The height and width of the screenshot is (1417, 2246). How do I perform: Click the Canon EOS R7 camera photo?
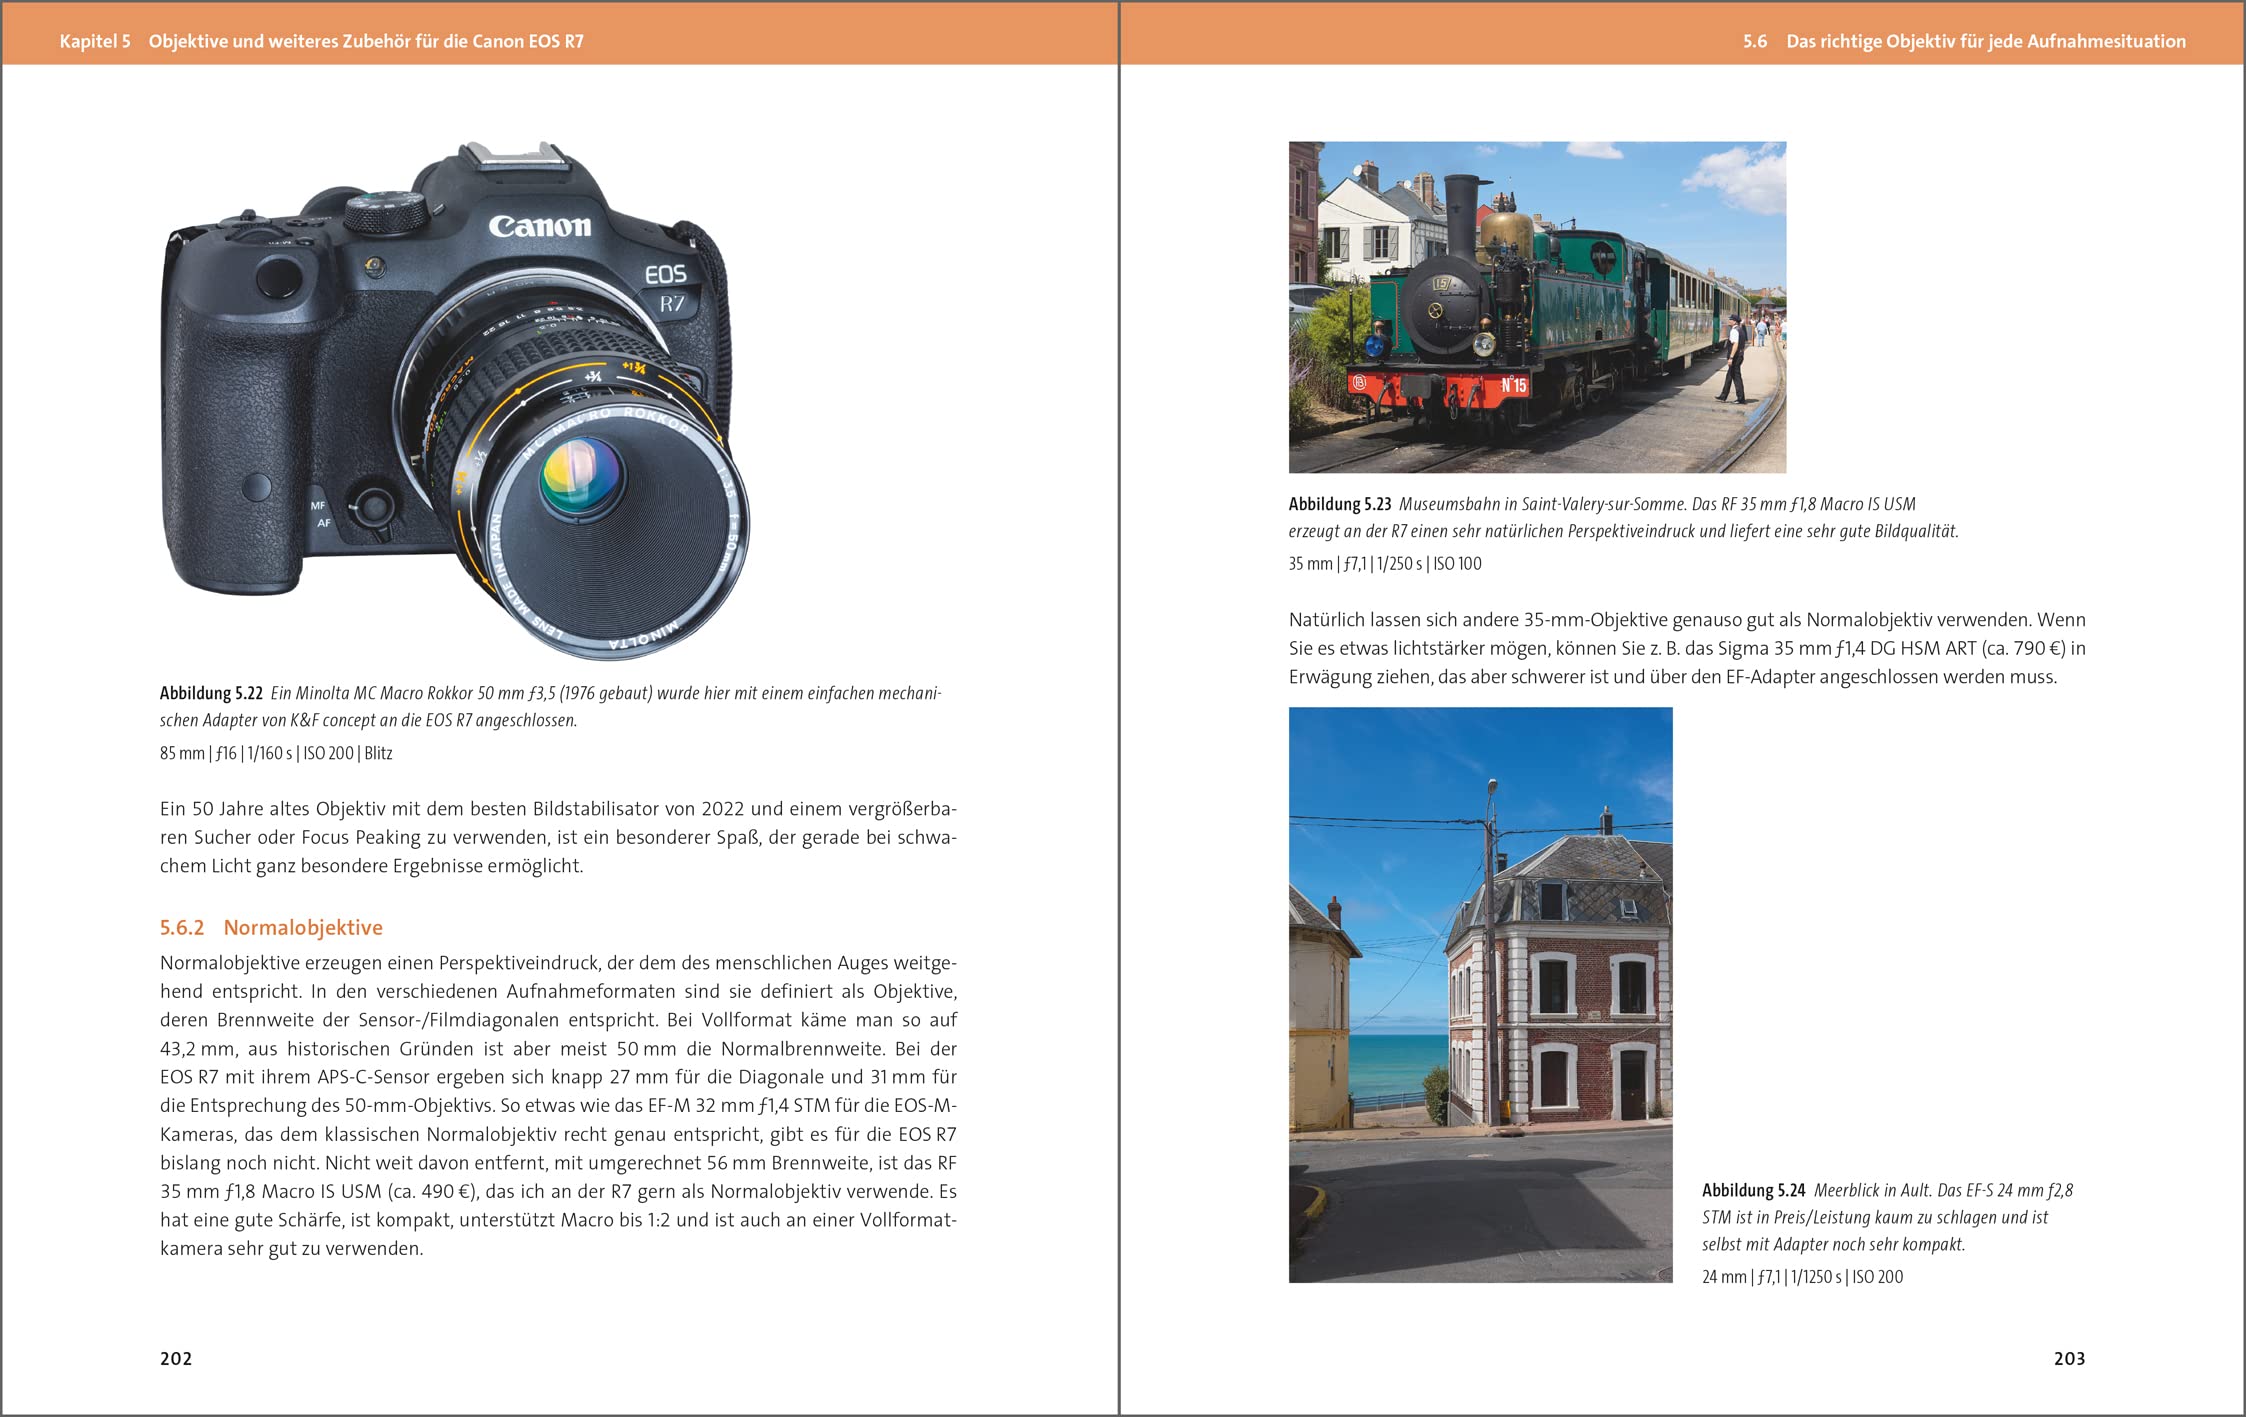[455, 400]
